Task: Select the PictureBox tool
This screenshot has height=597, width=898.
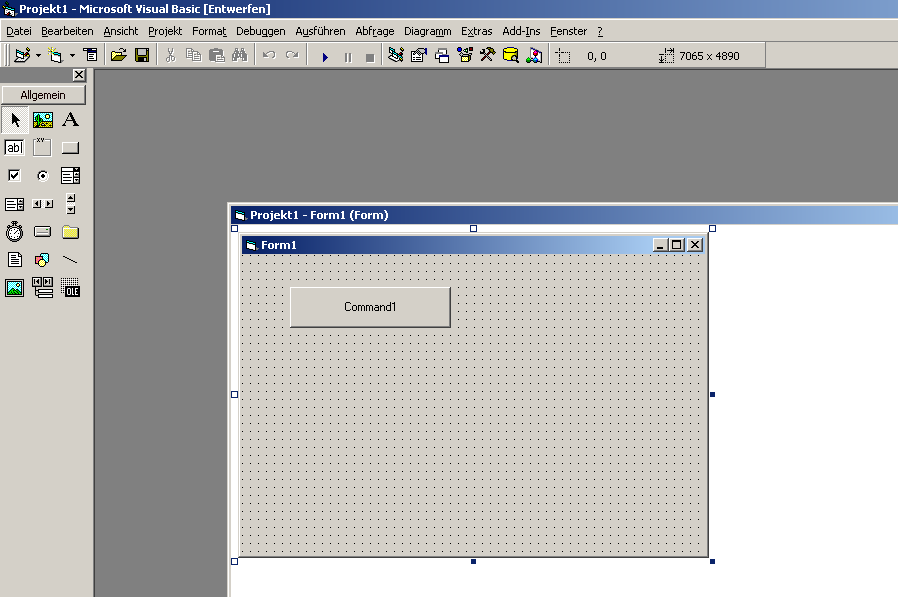Action: point(43,120)
